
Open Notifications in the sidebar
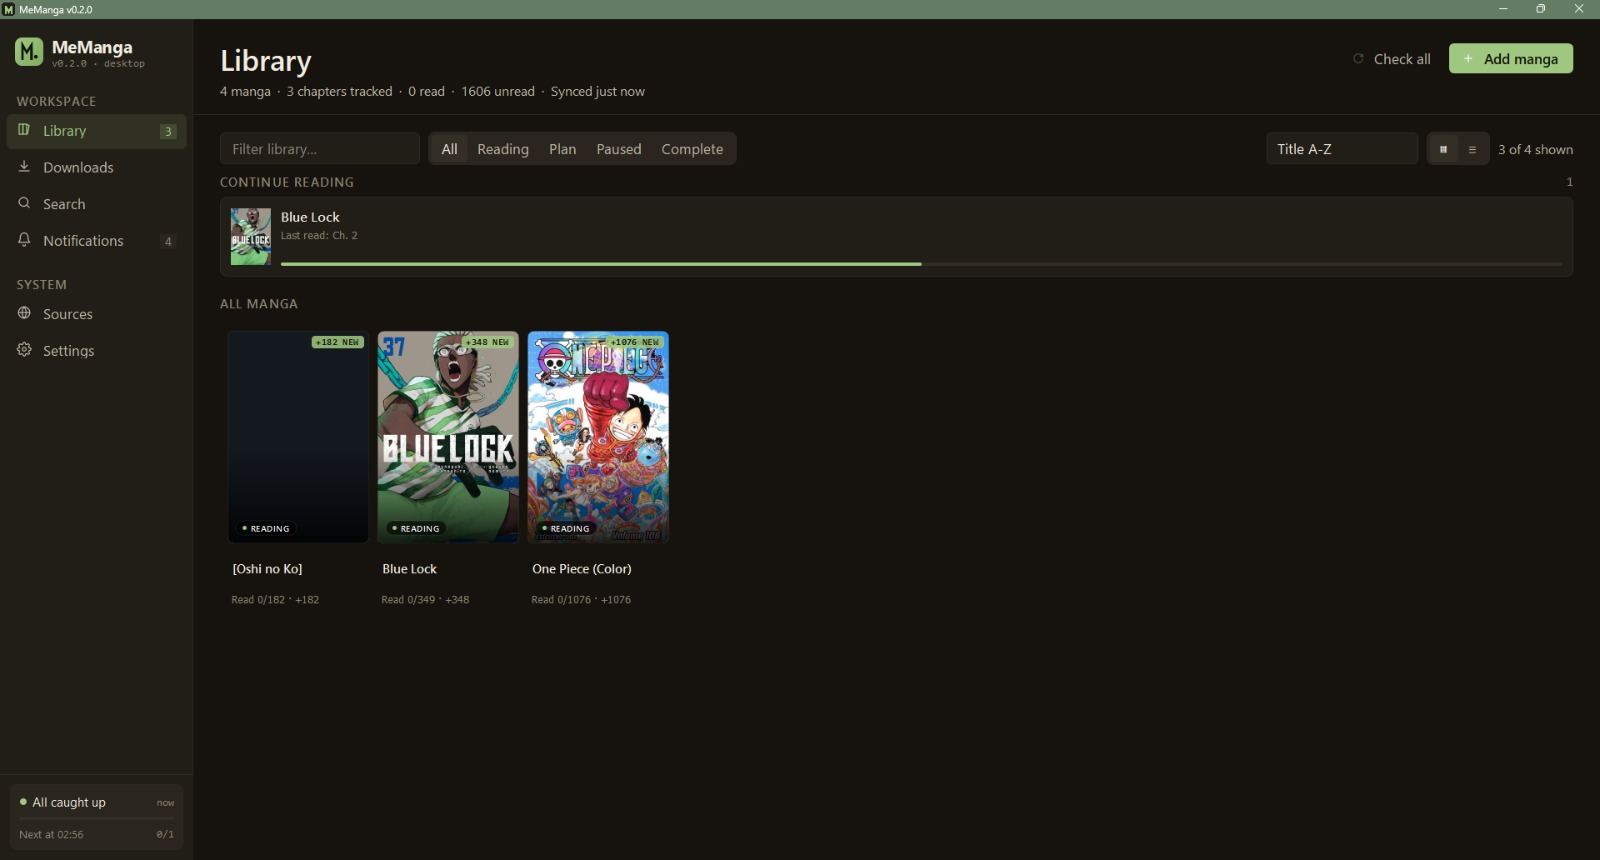click(97, 241)
